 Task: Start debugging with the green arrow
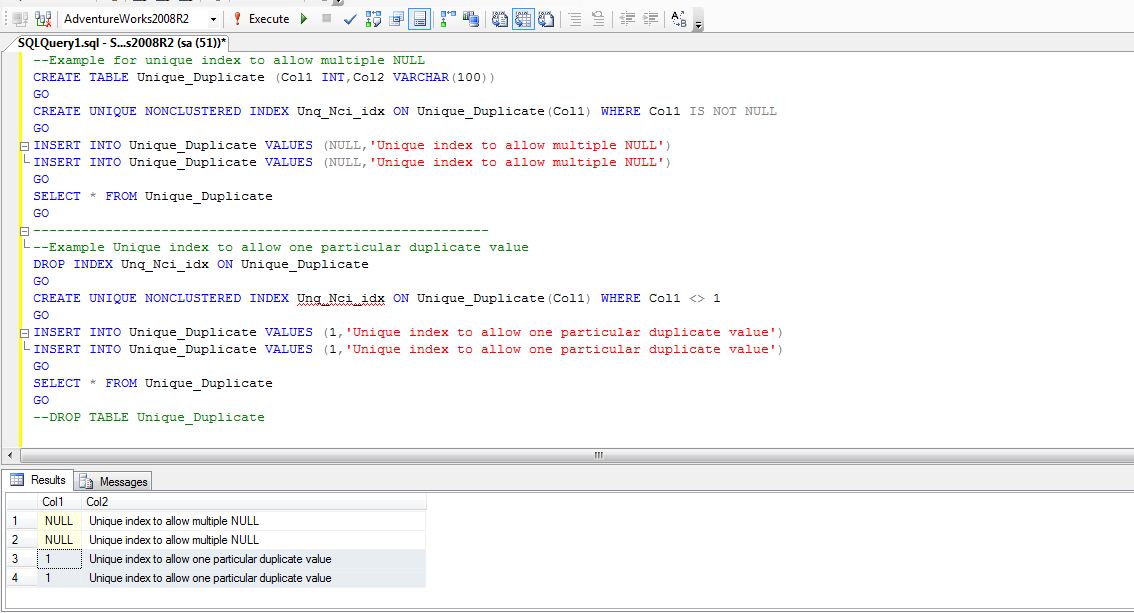point(303,18)
